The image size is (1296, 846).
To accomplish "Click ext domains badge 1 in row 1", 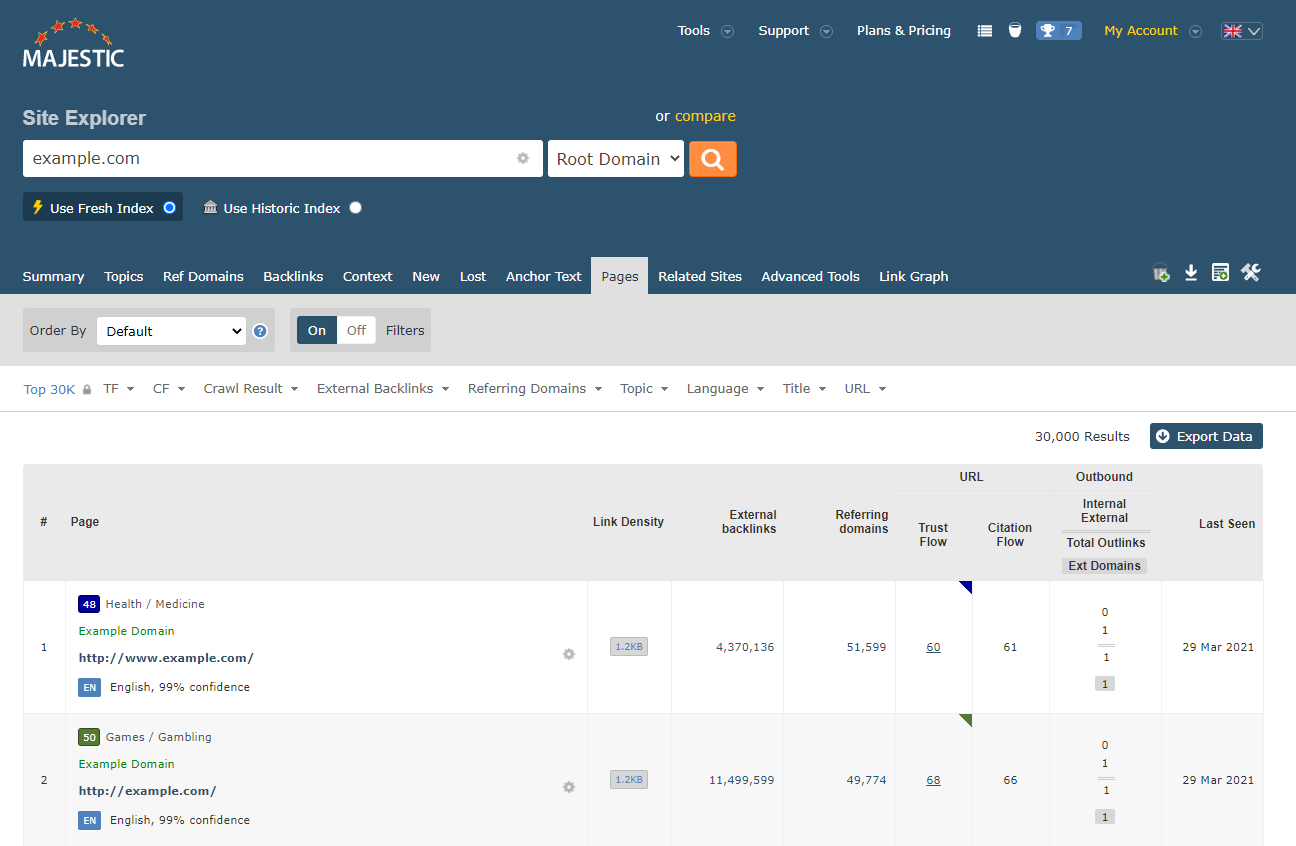I will (x=1105, y=684).
